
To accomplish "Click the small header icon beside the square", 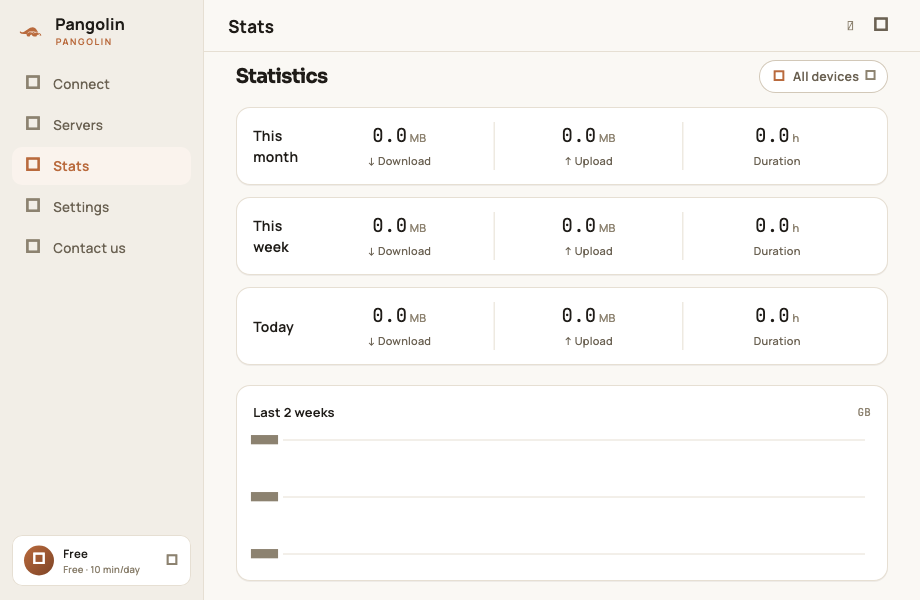I will 850,26.
